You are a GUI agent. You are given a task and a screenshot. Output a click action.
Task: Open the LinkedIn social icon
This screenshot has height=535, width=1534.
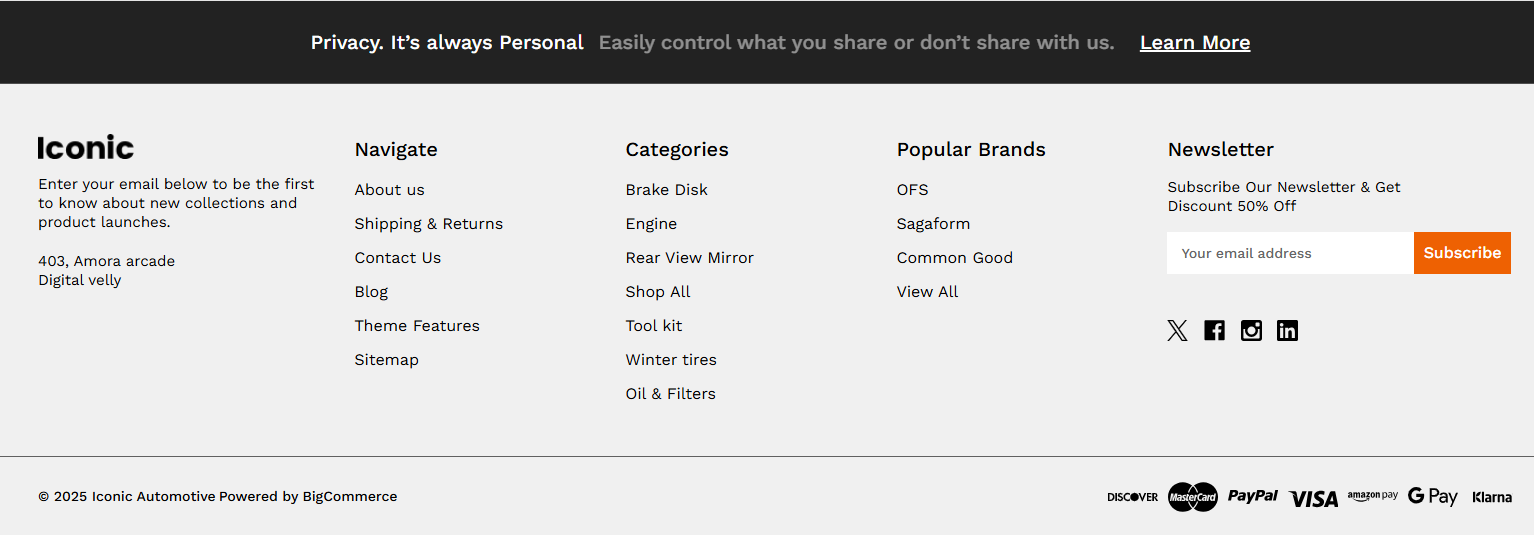(1287, 331)
